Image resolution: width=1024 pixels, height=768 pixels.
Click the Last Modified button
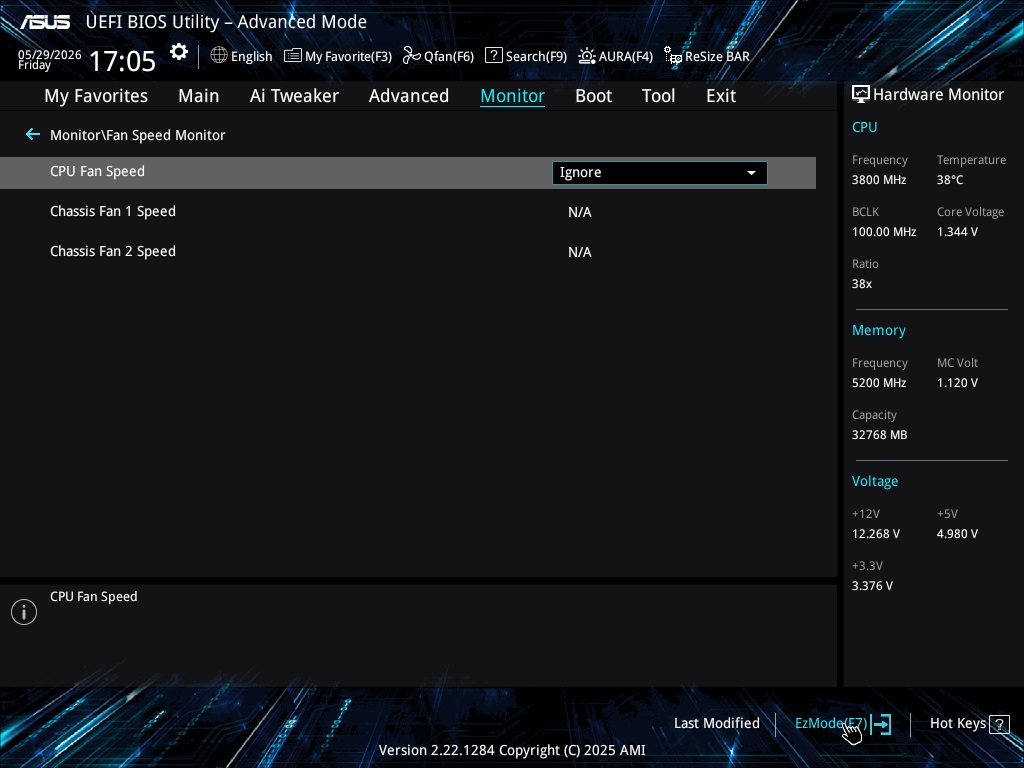click(716, 724)
